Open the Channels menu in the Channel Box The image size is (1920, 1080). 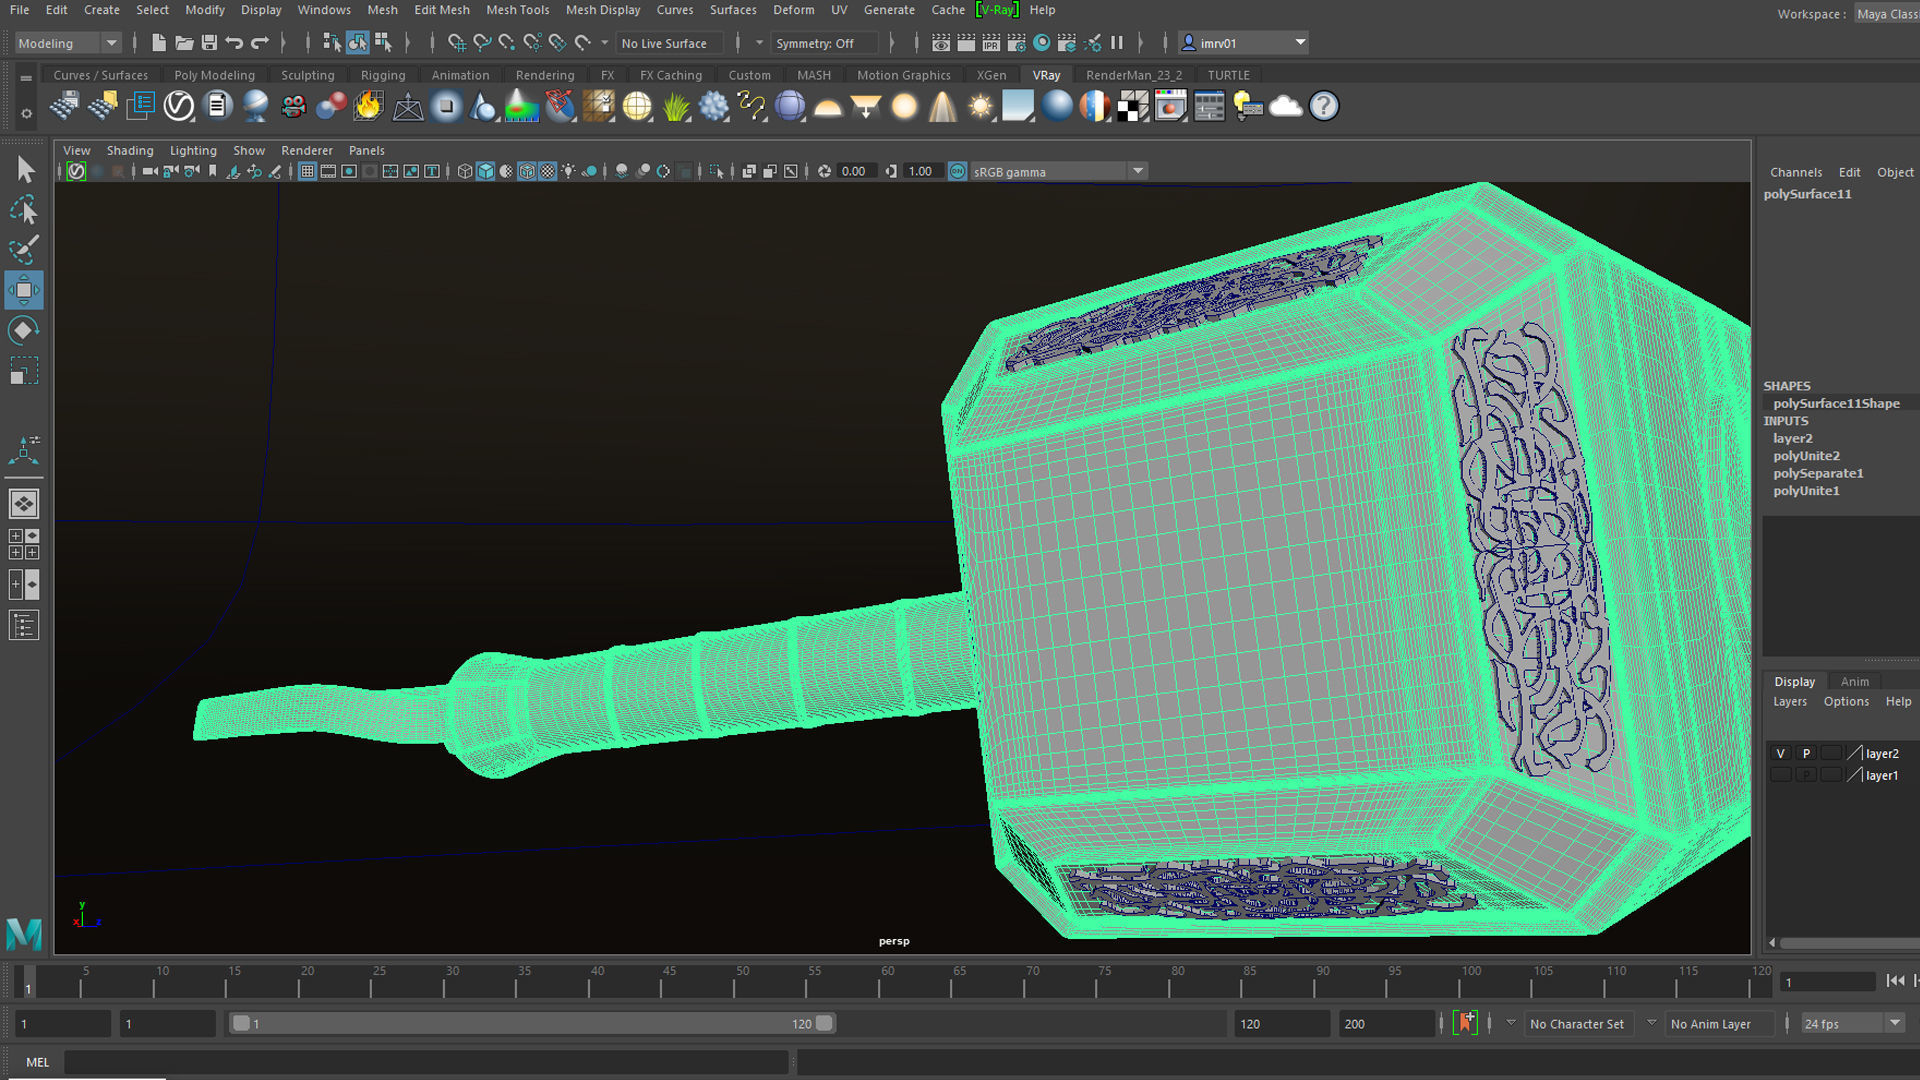point(1796,172)
